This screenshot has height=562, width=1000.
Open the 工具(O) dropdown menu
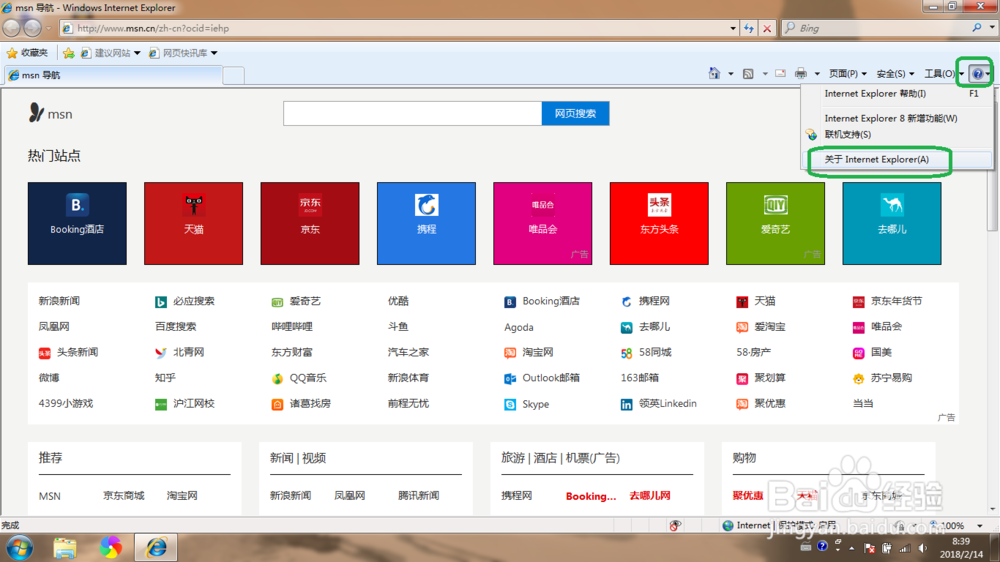[943, 74]
